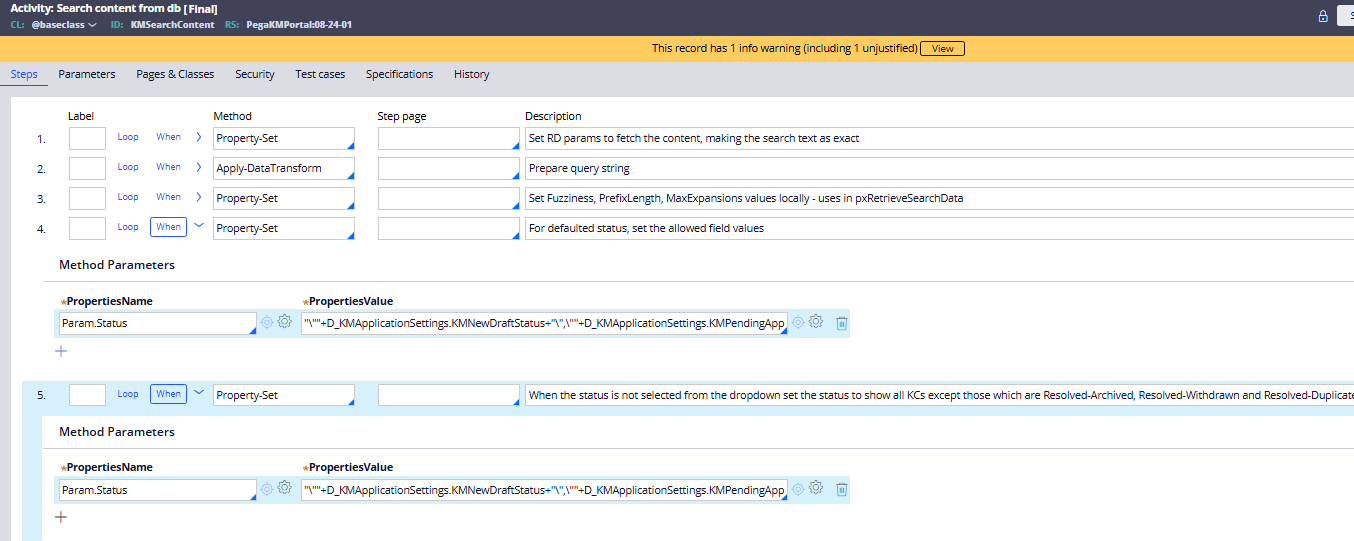Screen dimensions: 1354x541
Task: Delete the step 4 Param.Status parameter row
Action: tap(842, 322)
